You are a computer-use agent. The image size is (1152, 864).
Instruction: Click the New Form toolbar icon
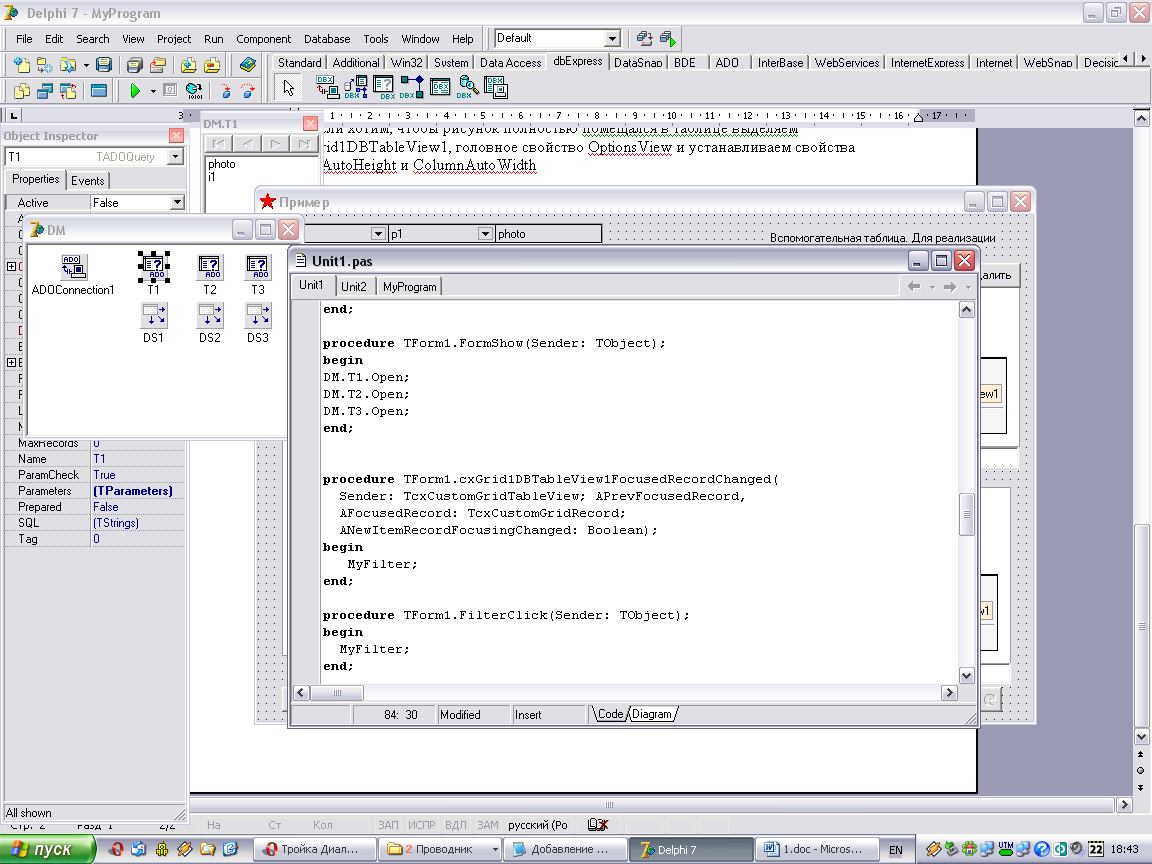click(98, 90)
